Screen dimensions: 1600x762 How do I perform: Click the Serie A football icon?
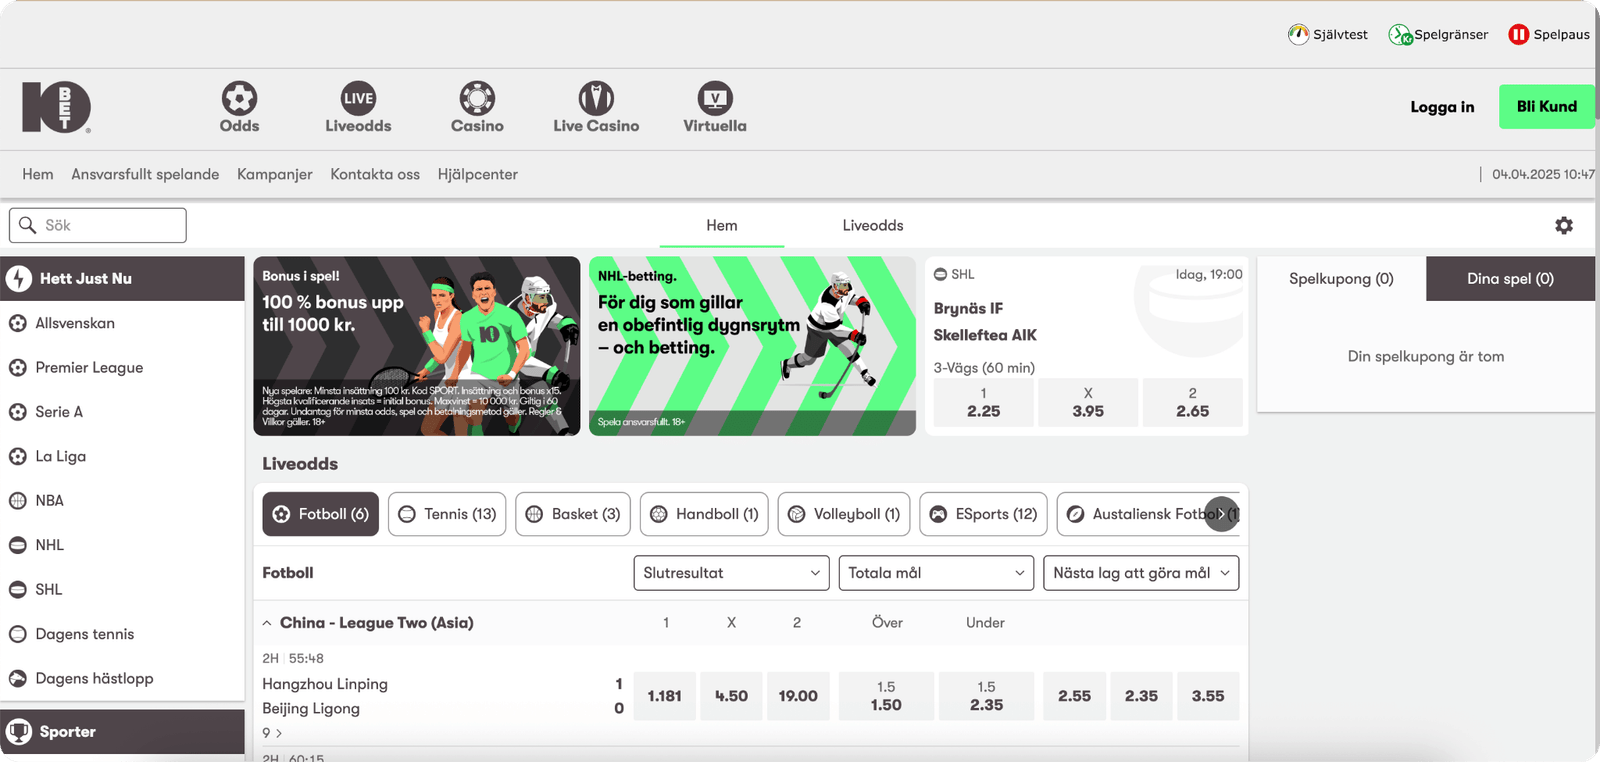pyautogui.click(x=18, y=412)
